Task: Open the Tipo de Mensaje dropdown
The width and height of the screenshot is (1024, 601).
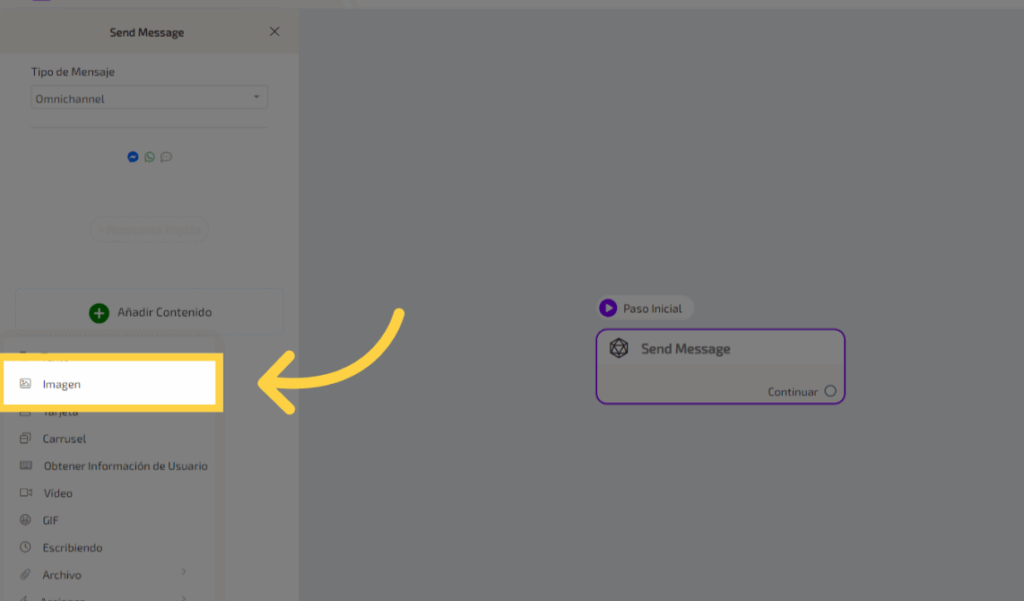Action: pyautogui.click(x=149, y=98)
